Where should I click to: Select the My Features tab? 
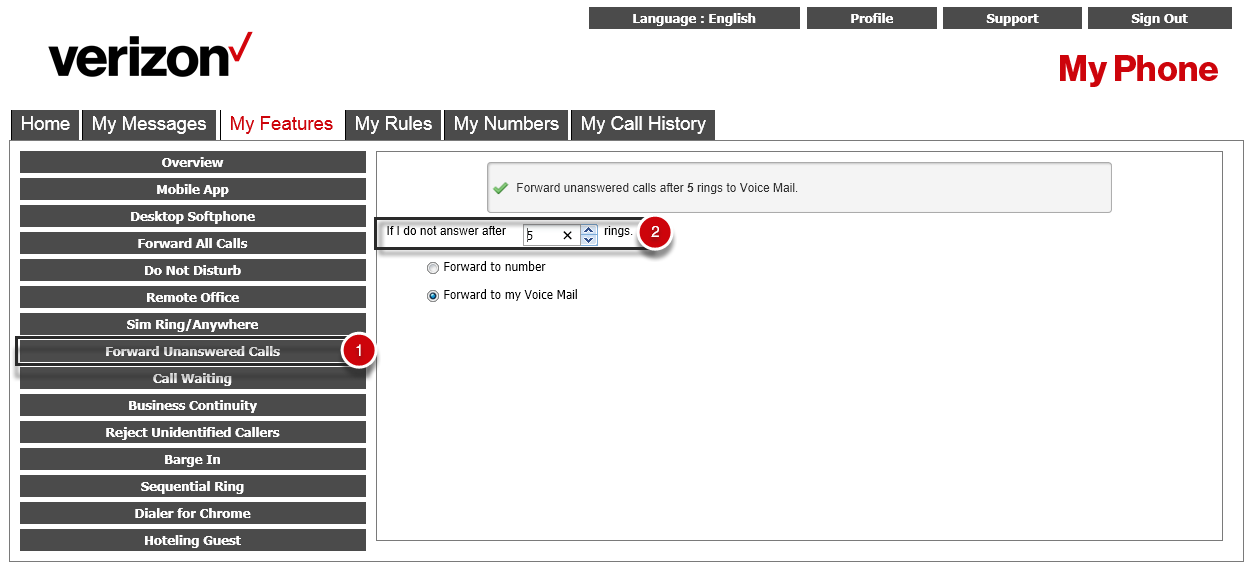(281, 124)
